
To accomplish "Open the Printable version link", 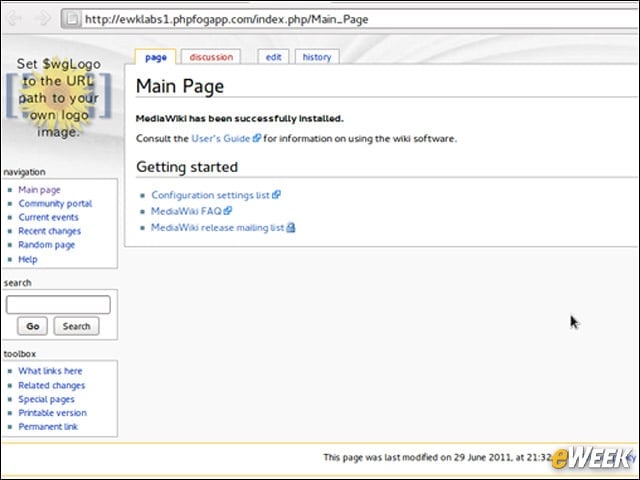I will tap(53, 413).
